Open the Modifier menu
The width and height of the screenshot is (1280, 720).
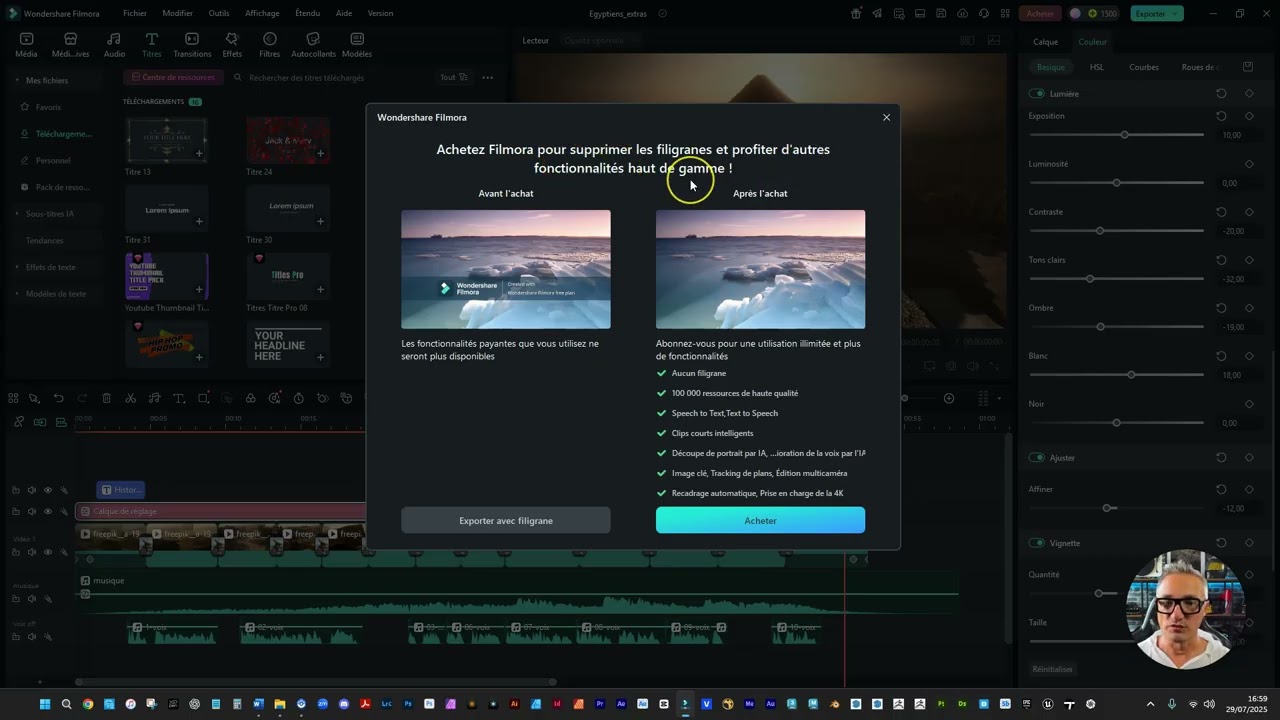(x=177, y=13)
